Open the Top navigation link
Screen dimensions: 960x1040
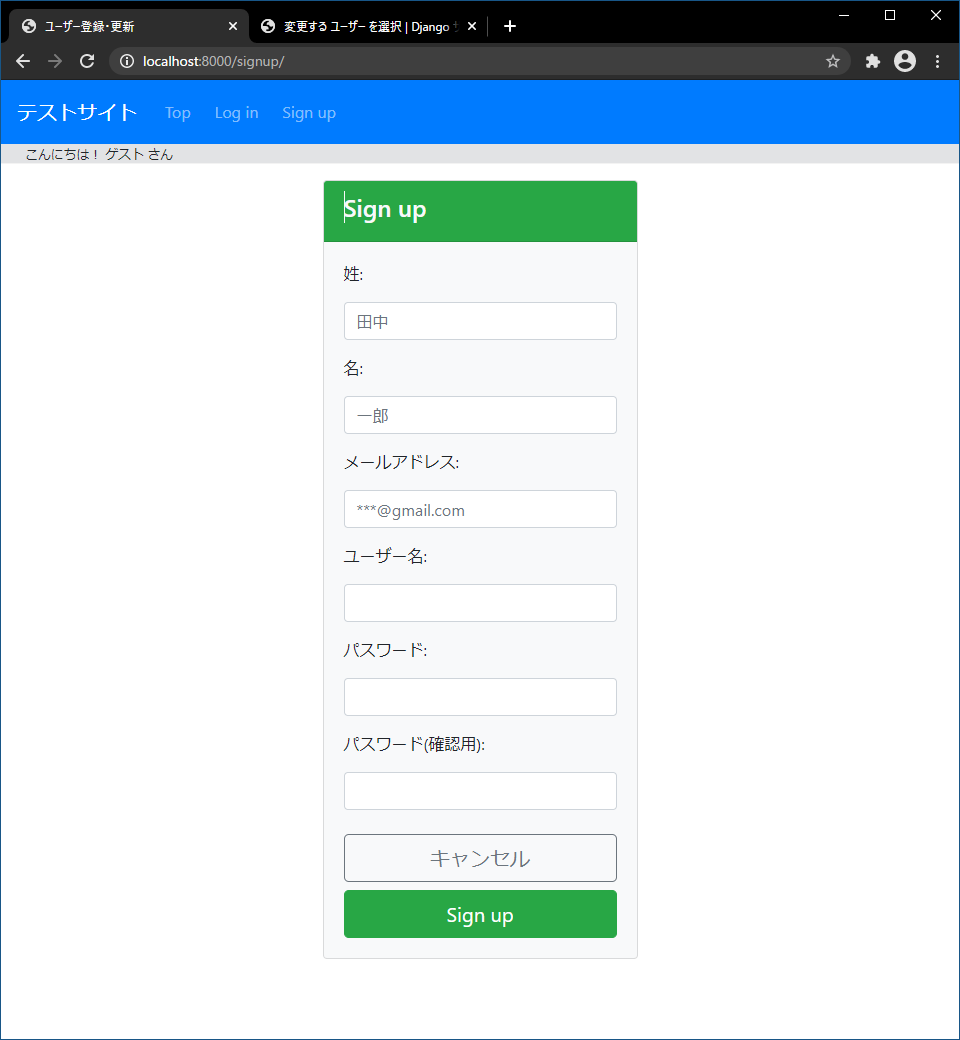178,113
